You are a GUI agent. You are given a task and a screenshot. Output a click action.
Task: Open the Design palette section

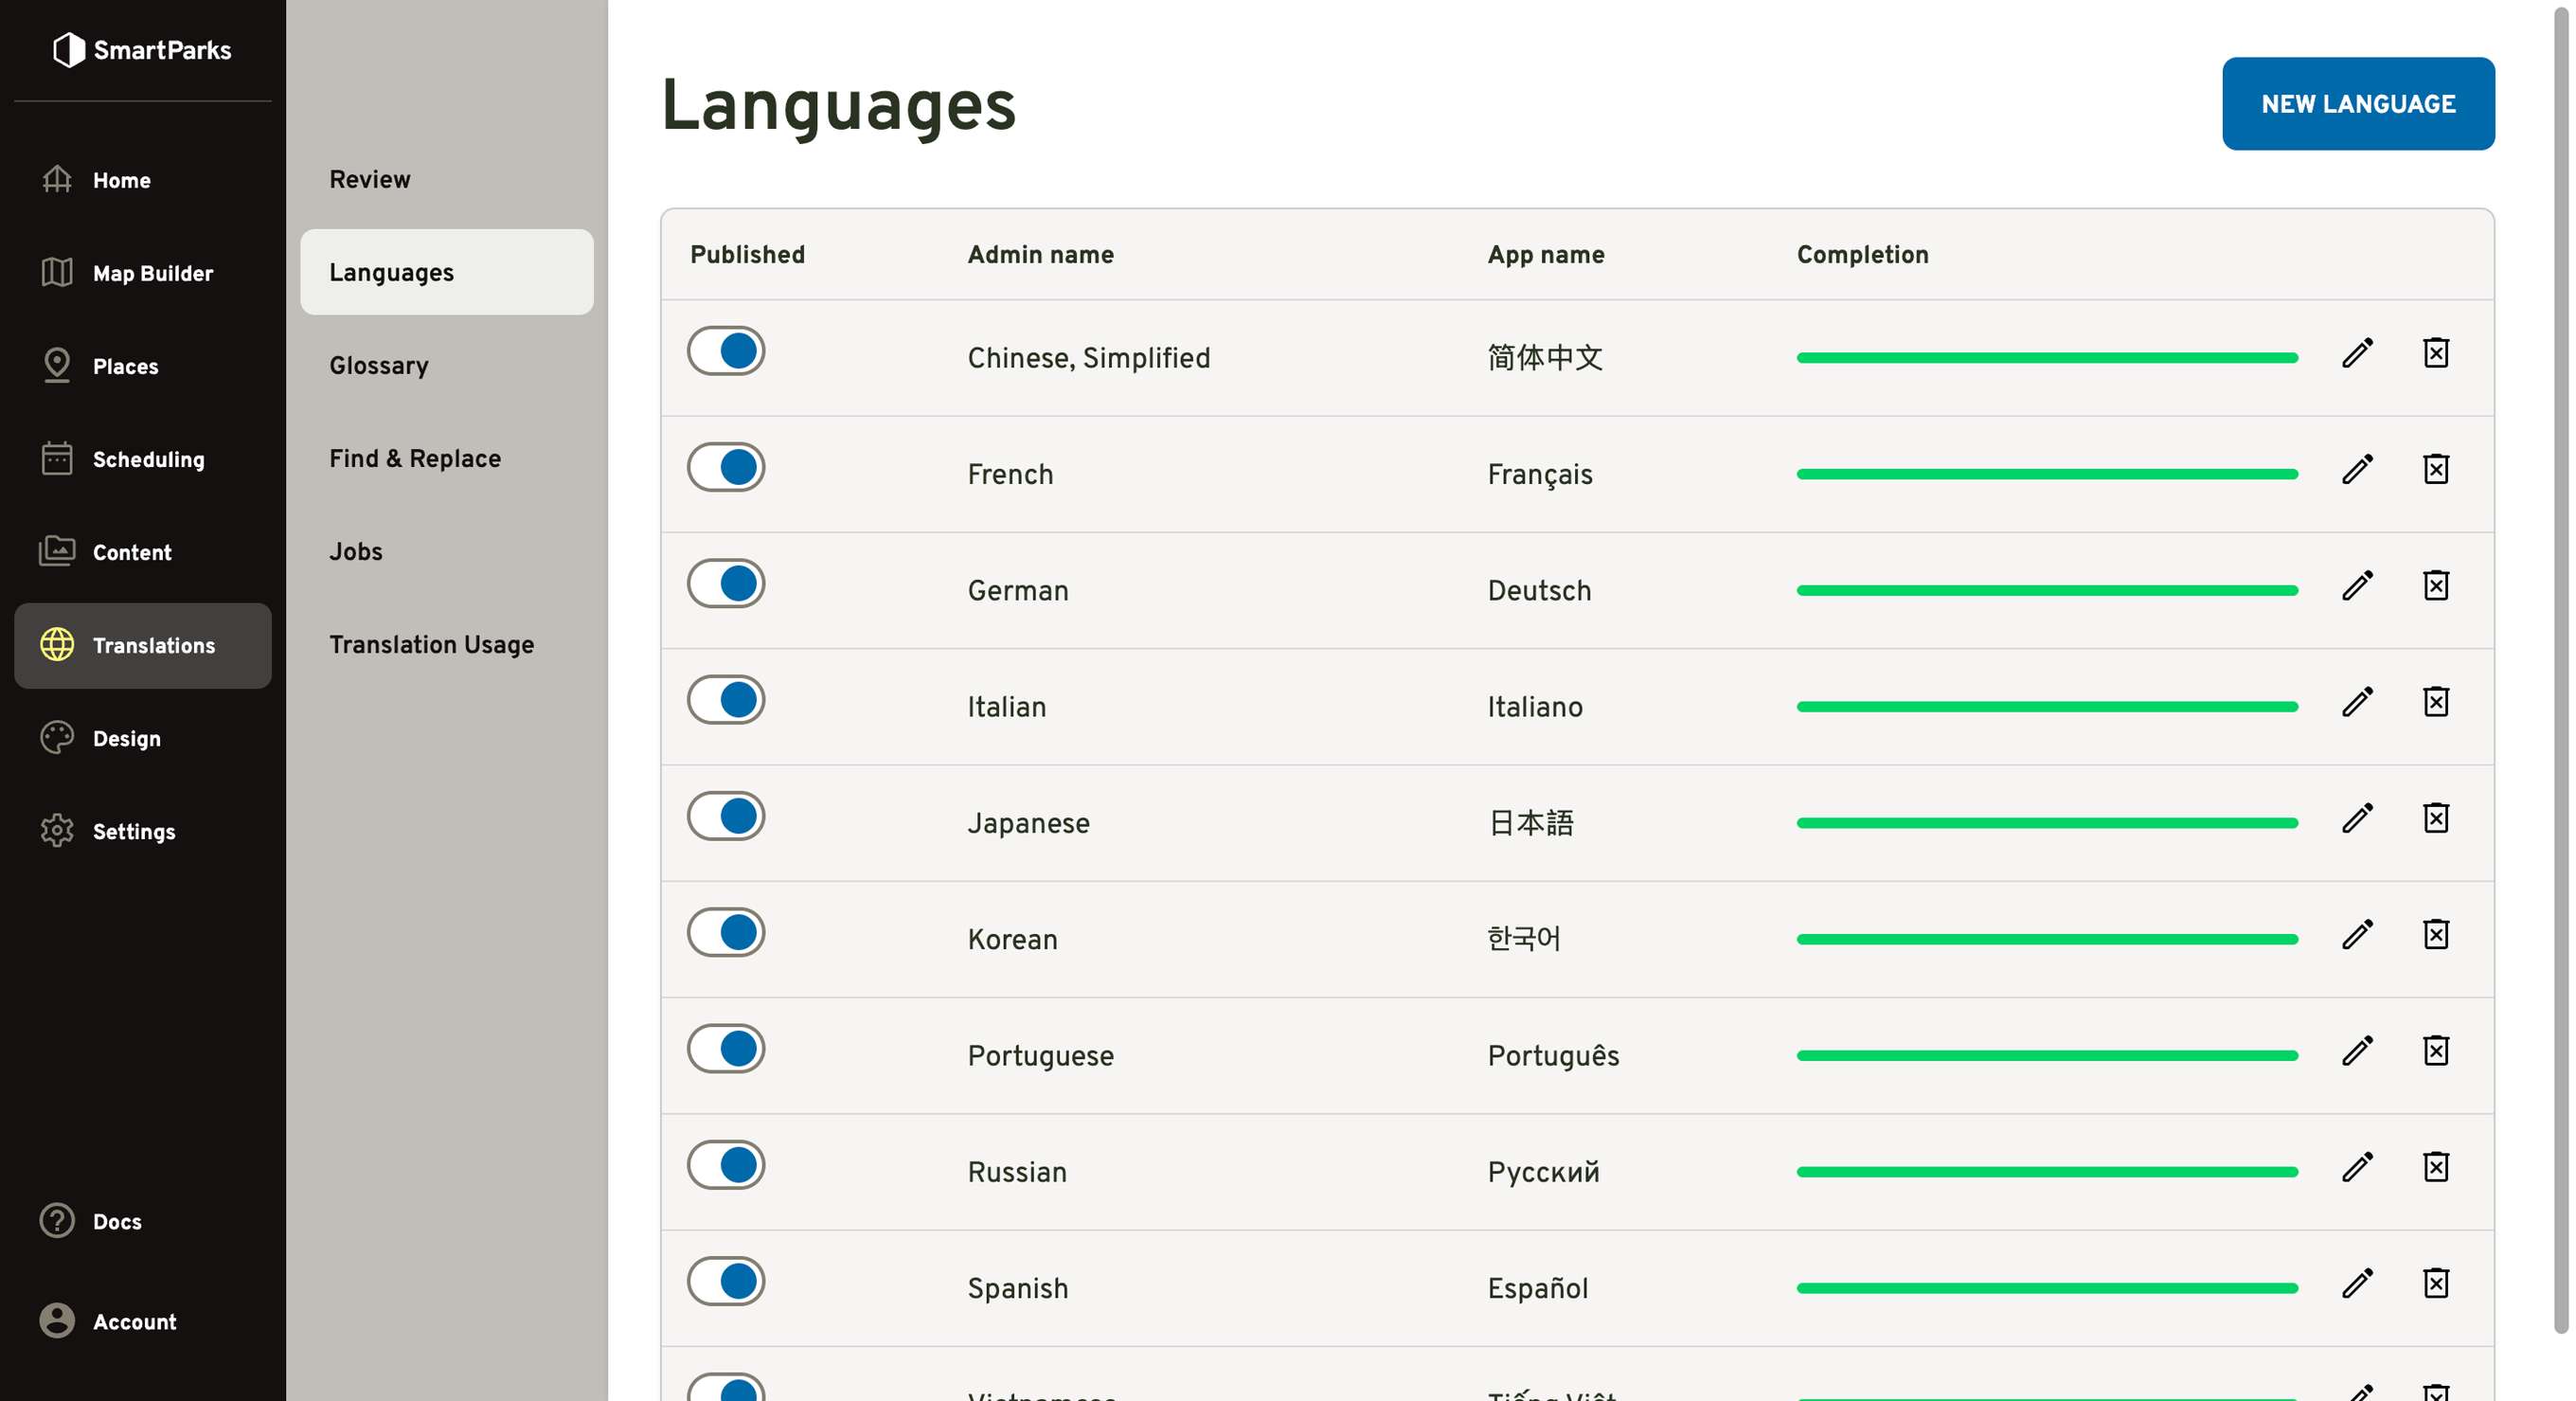[x=143, y=738]
